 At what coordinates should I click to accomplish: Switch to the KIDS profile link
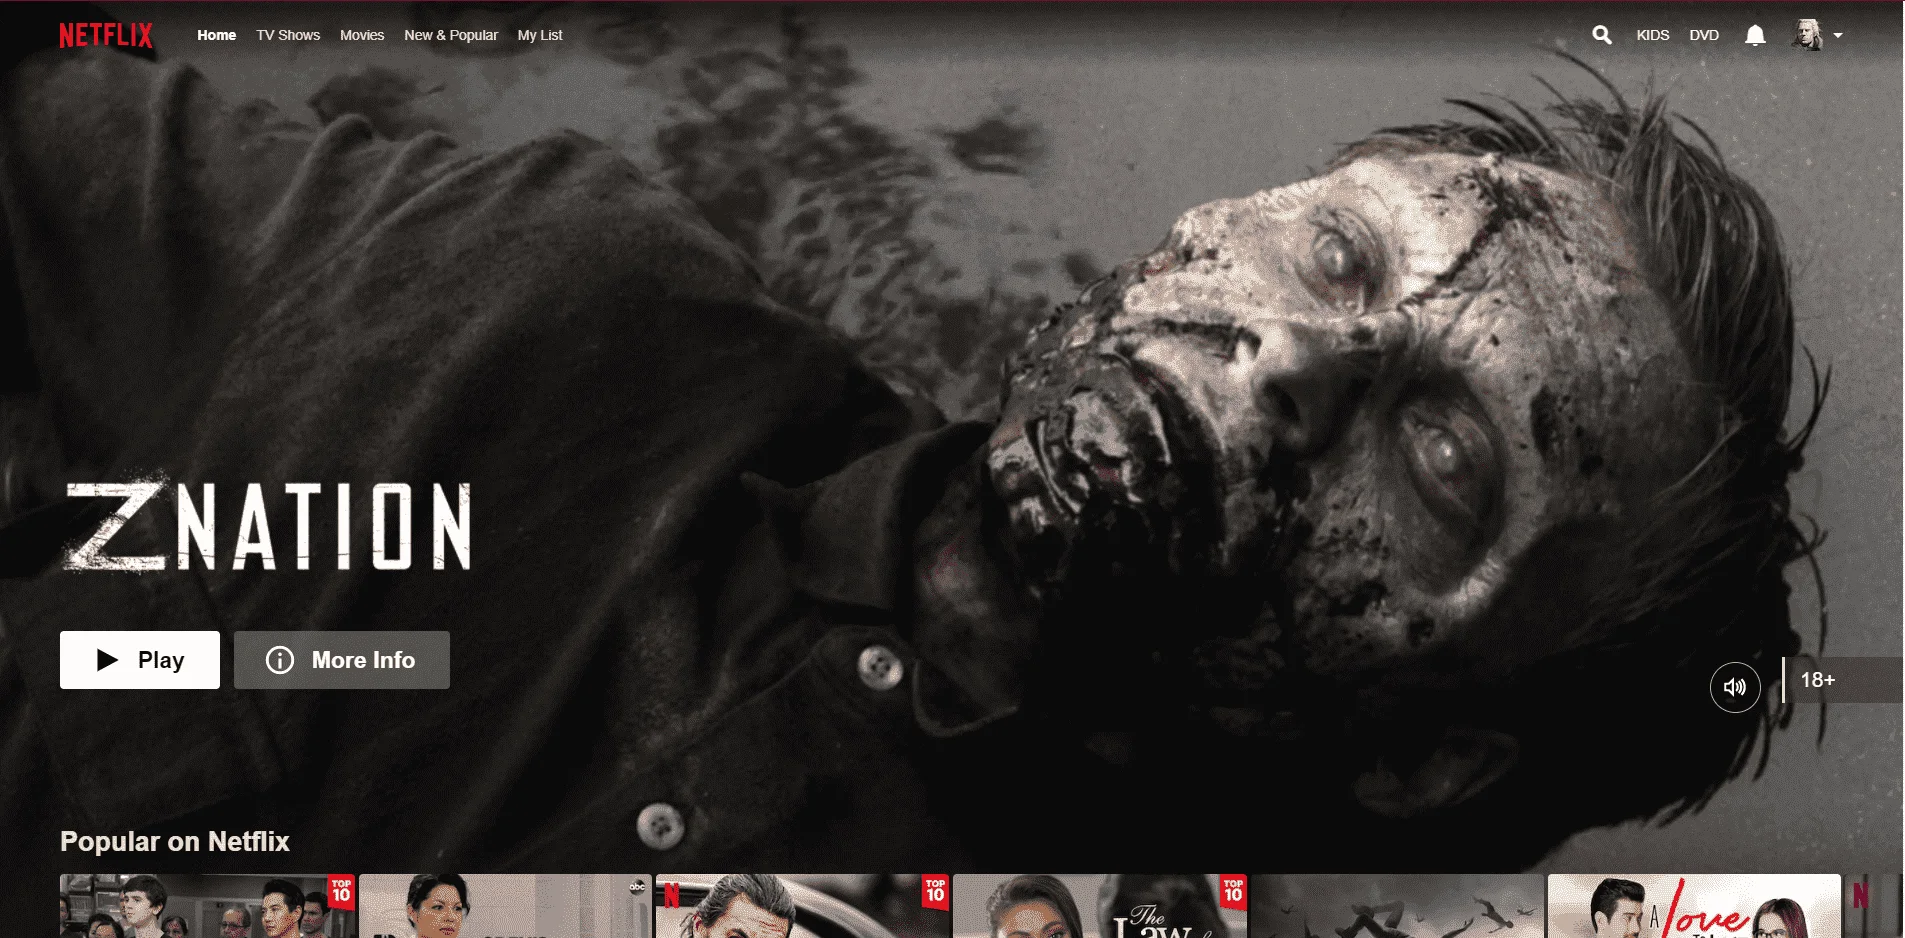(1653, 35)
